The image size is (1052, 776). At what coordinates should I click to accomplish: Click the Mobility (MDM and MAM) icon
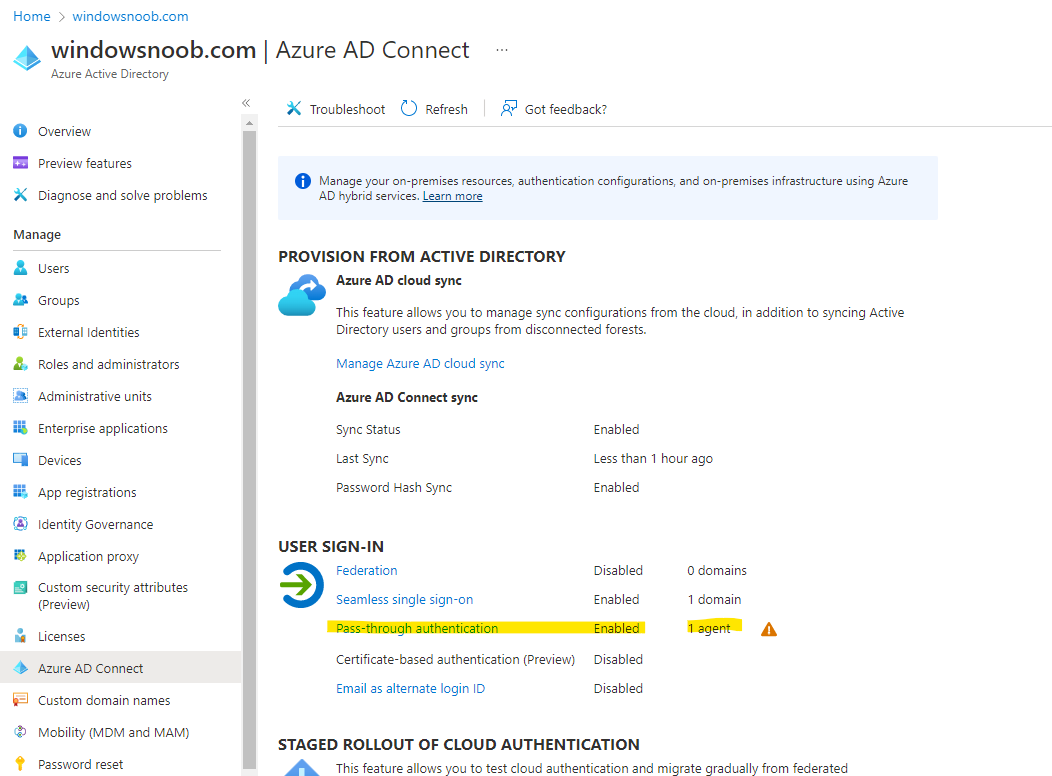[x=20, y=732]
